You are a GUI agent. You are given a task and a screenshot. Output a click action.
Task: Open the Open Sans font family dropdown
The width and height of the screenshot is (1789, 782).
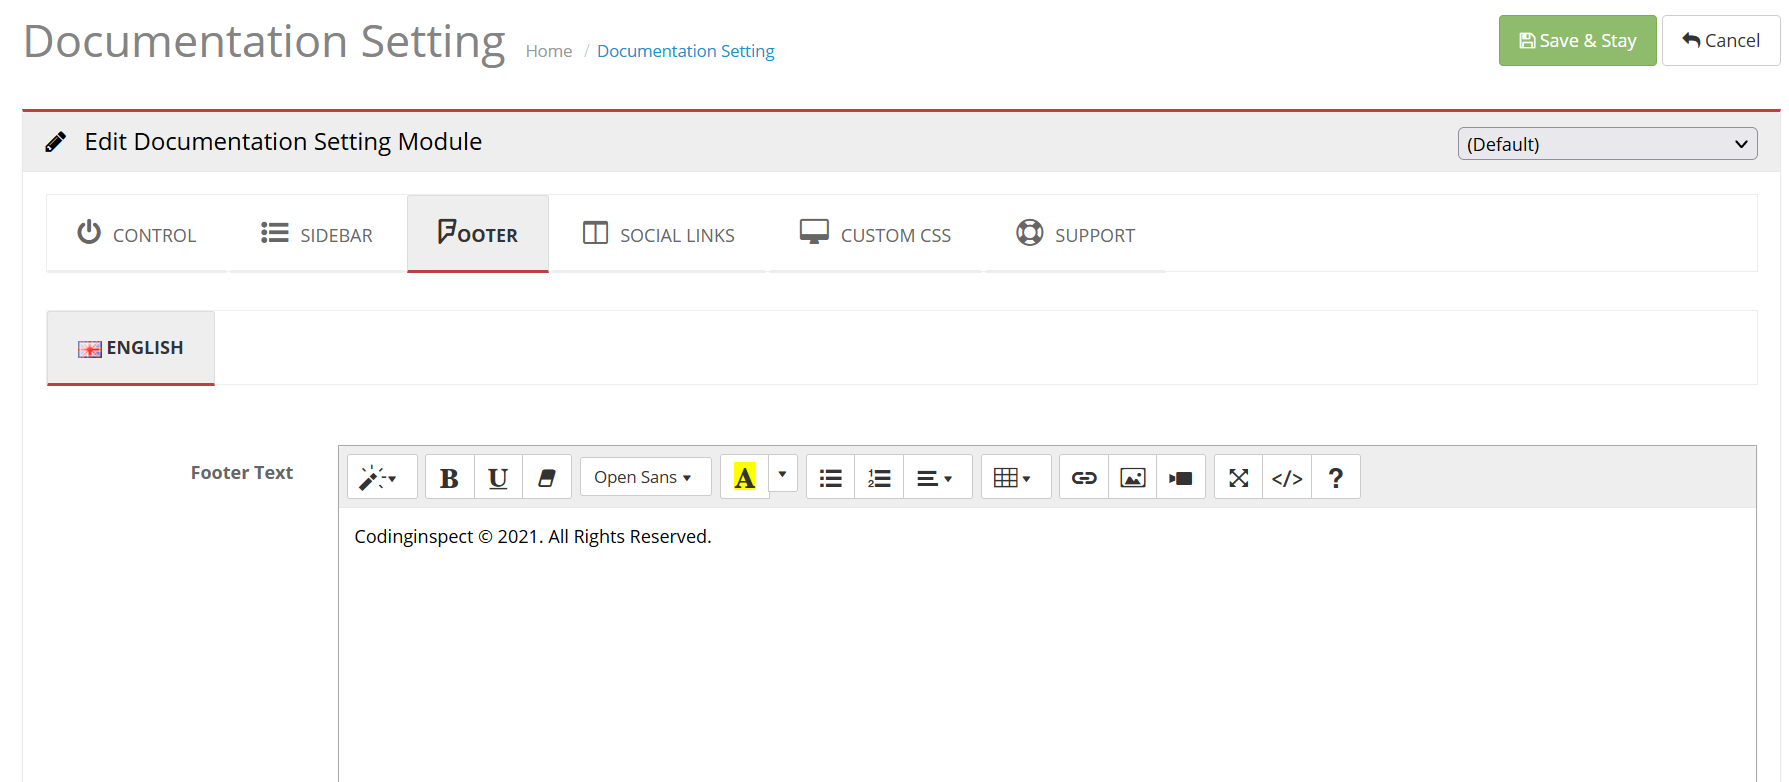pyautogui.click(x=645, y=478)
